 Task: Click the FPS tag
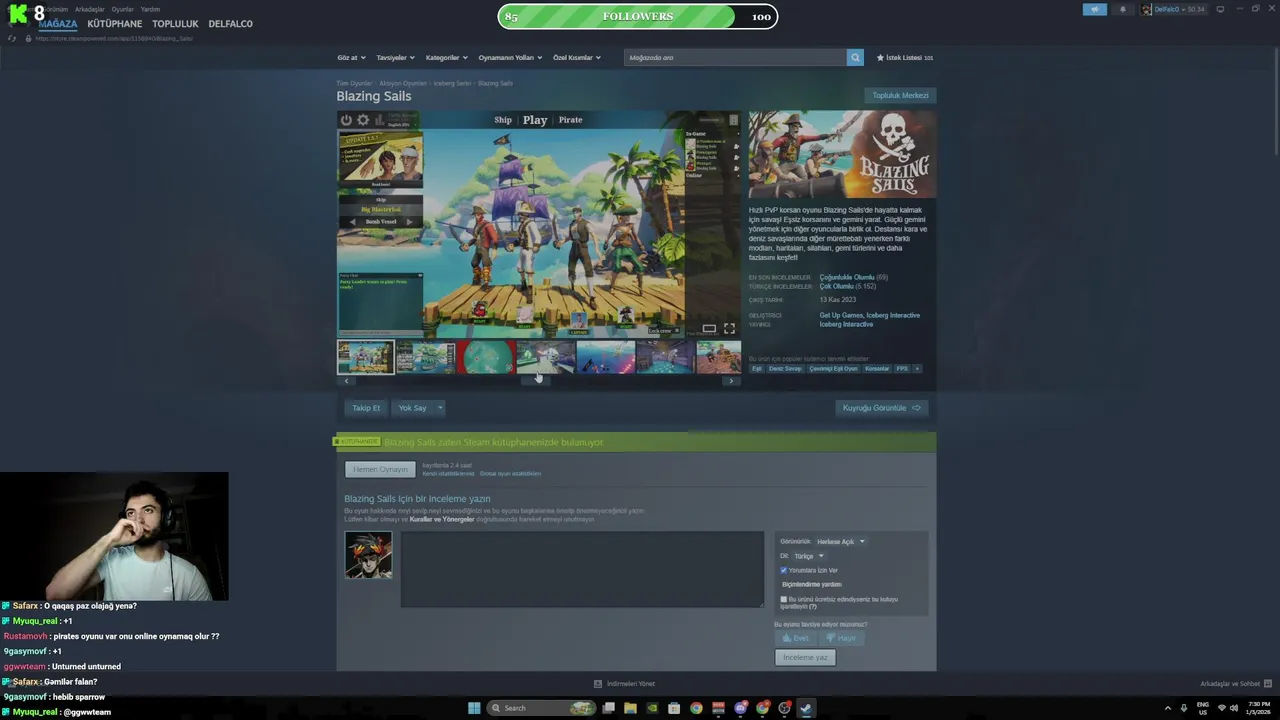[x=902, y=369]
